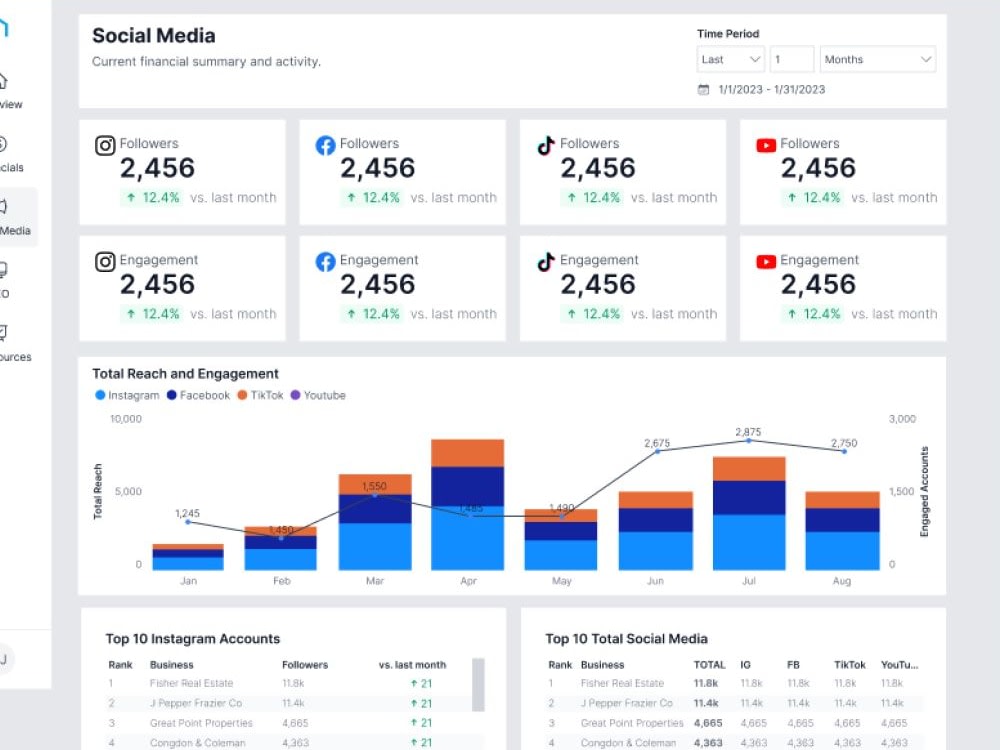This screenshot has height=750, width=1000.
Task: Click the TikTok icon on Followers card
Action: (545, 145)
